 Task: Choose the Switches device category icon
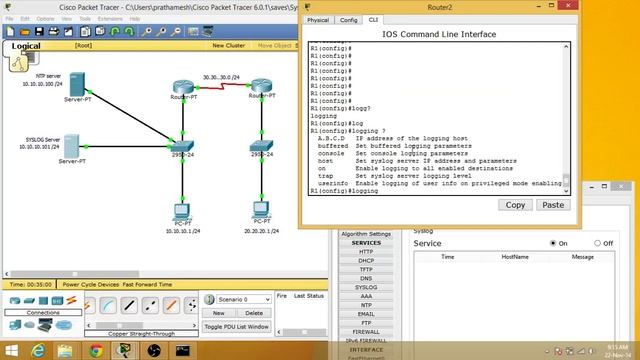point(29,301)
